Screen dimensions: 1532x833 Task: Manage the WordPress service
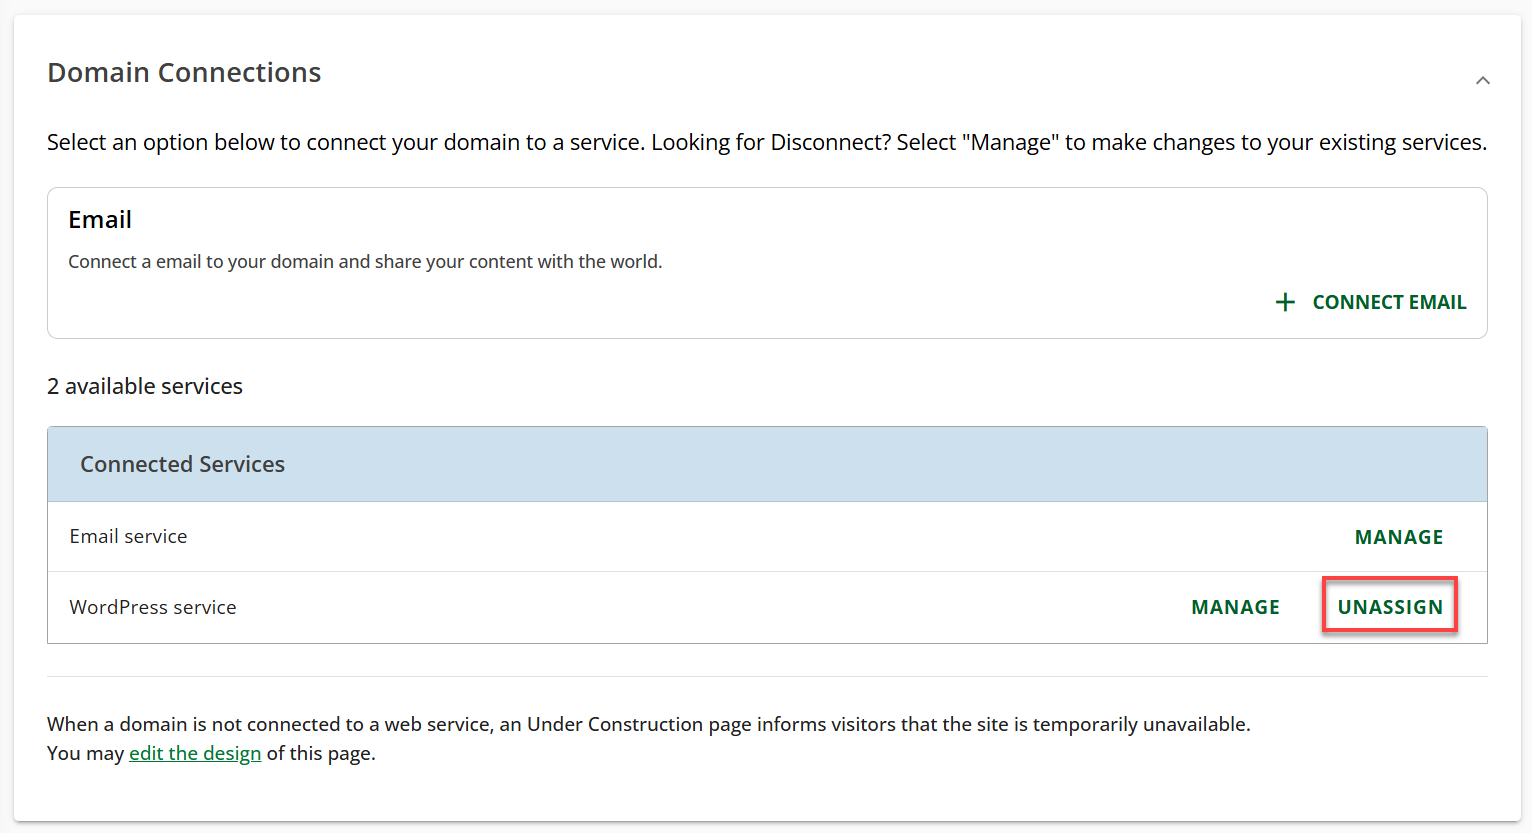click(1235, 607)
